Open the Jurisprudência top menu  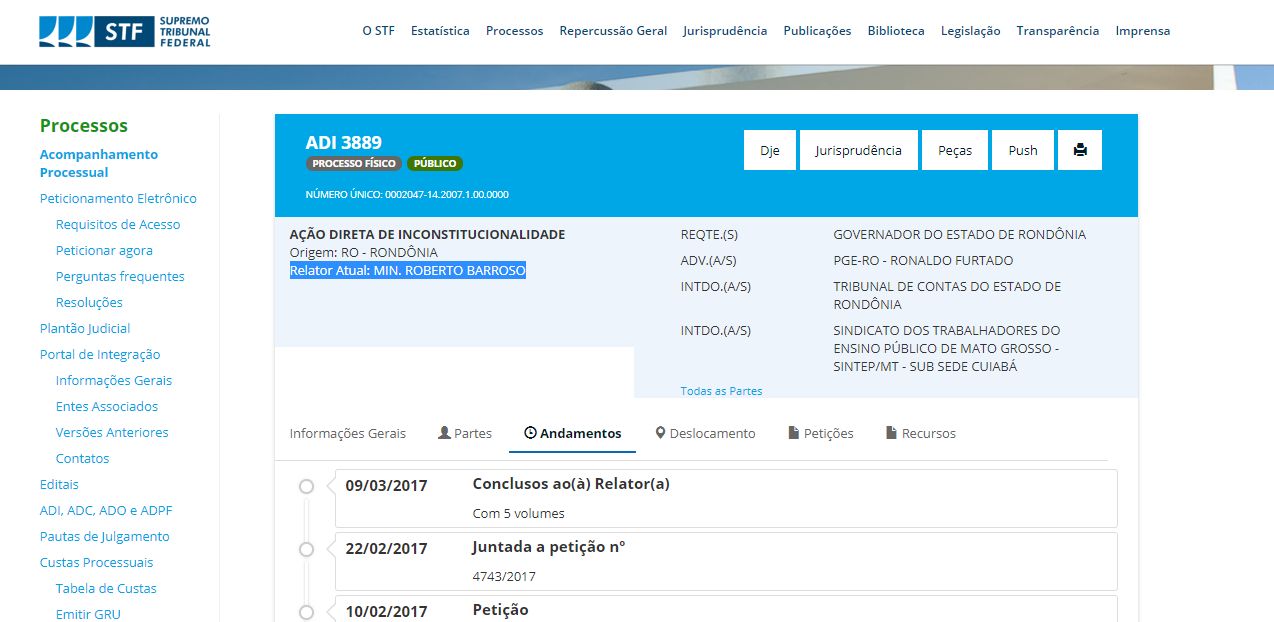point(725,31)
